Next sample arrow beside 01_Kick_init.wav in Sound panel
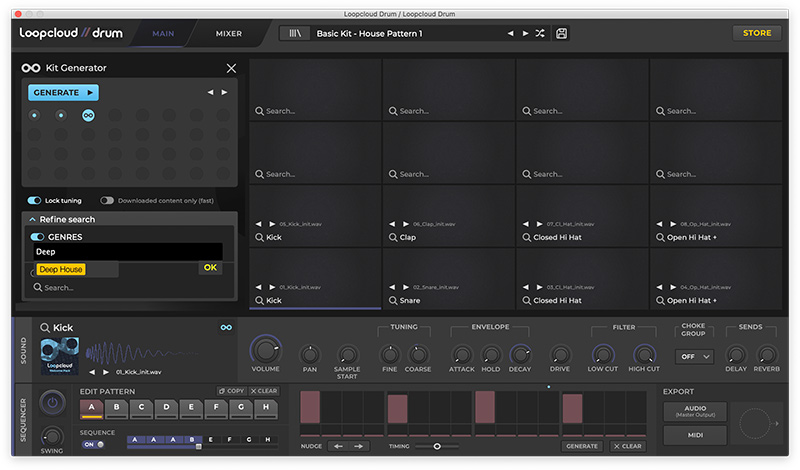Viewport: 800px width, 470px height. pyautogui.click(x=106, y=372)
